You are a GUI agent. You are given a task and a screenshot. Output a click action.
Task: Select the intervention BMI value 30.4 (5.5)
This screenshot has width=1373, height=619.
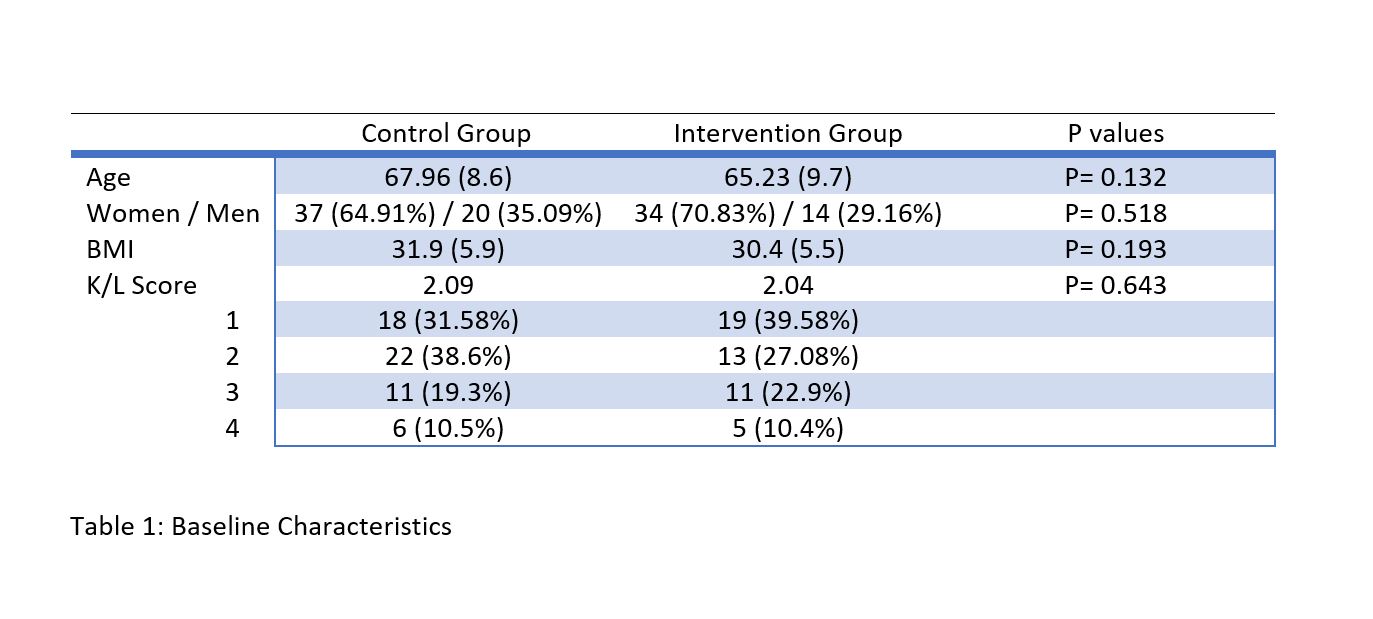click(788, 250)
